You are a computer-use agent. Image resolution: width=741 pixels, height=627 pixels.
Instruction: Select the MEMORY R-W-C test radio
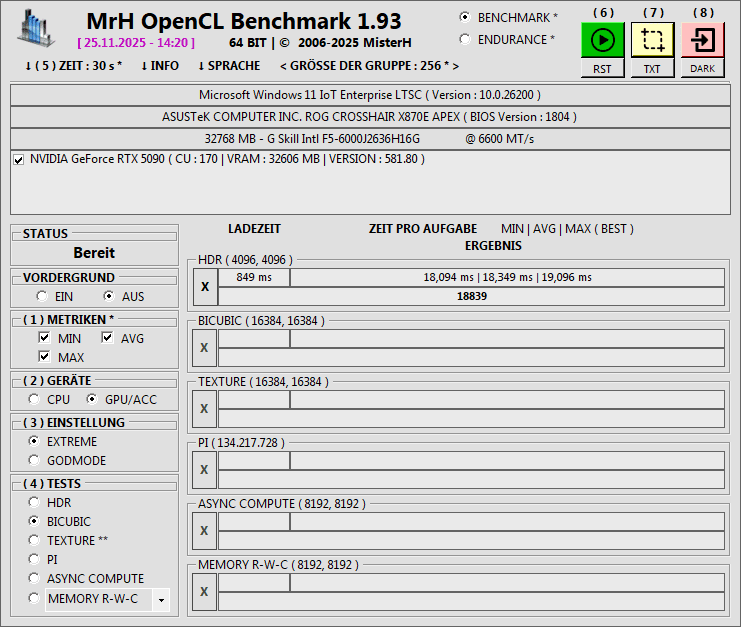[x=34, y=598]
